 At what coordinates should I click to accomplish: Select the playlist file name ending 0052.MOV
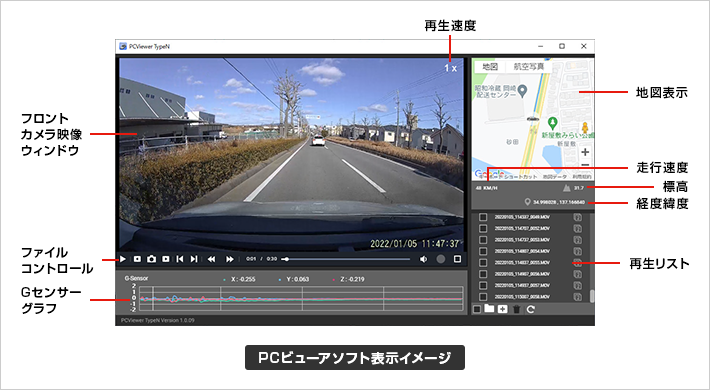522,229
